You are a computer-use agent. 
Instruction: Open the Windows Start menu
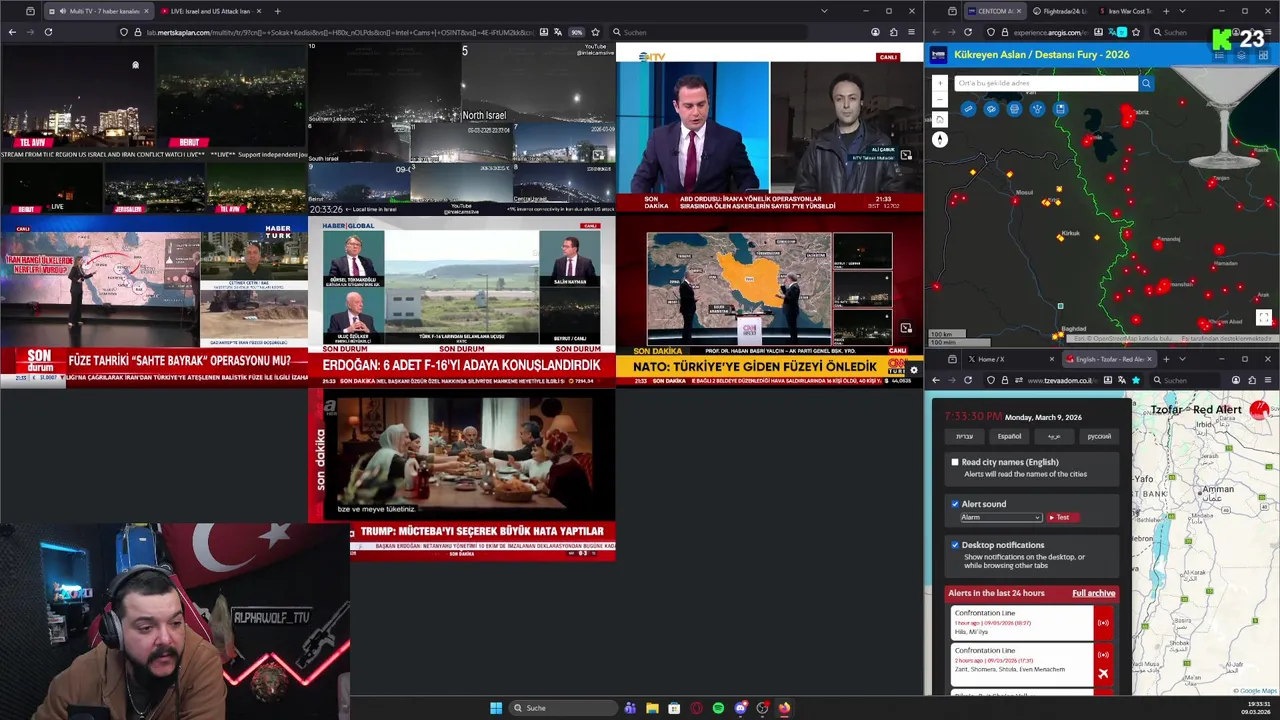(x=496, y=708)
